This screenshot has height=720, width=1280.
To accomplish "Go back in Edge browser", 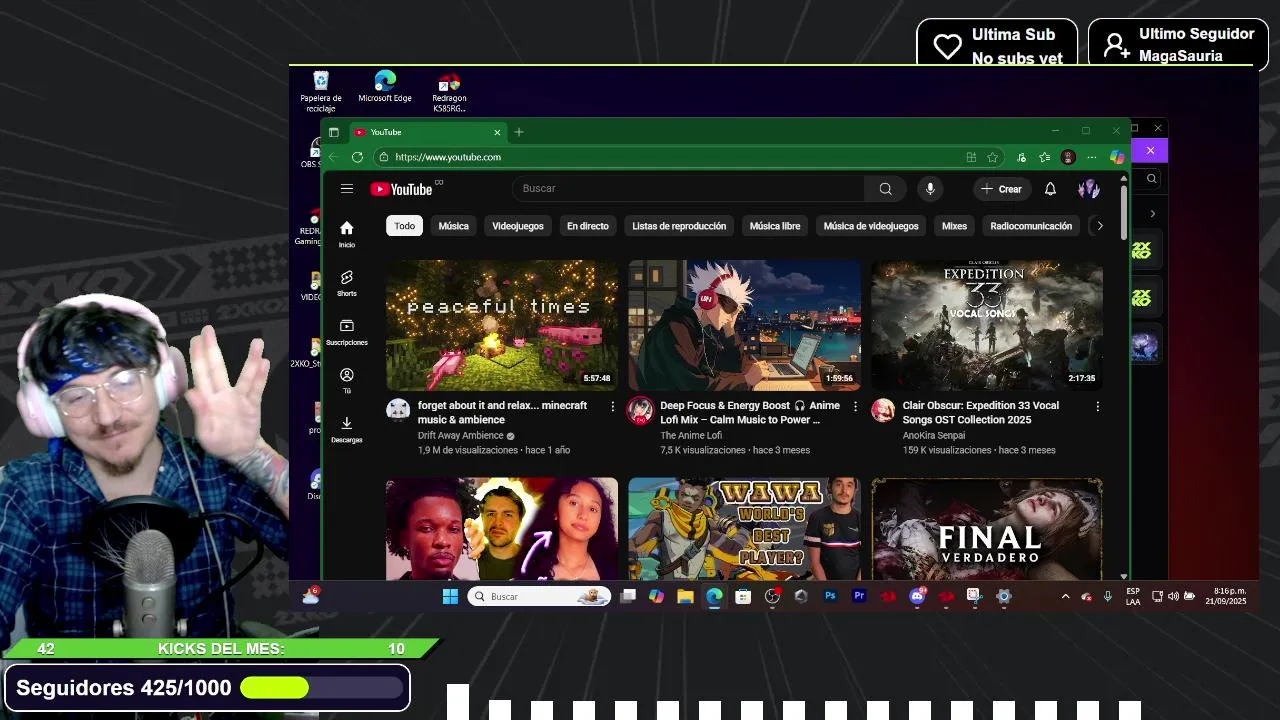I will [x=333, y=157].
